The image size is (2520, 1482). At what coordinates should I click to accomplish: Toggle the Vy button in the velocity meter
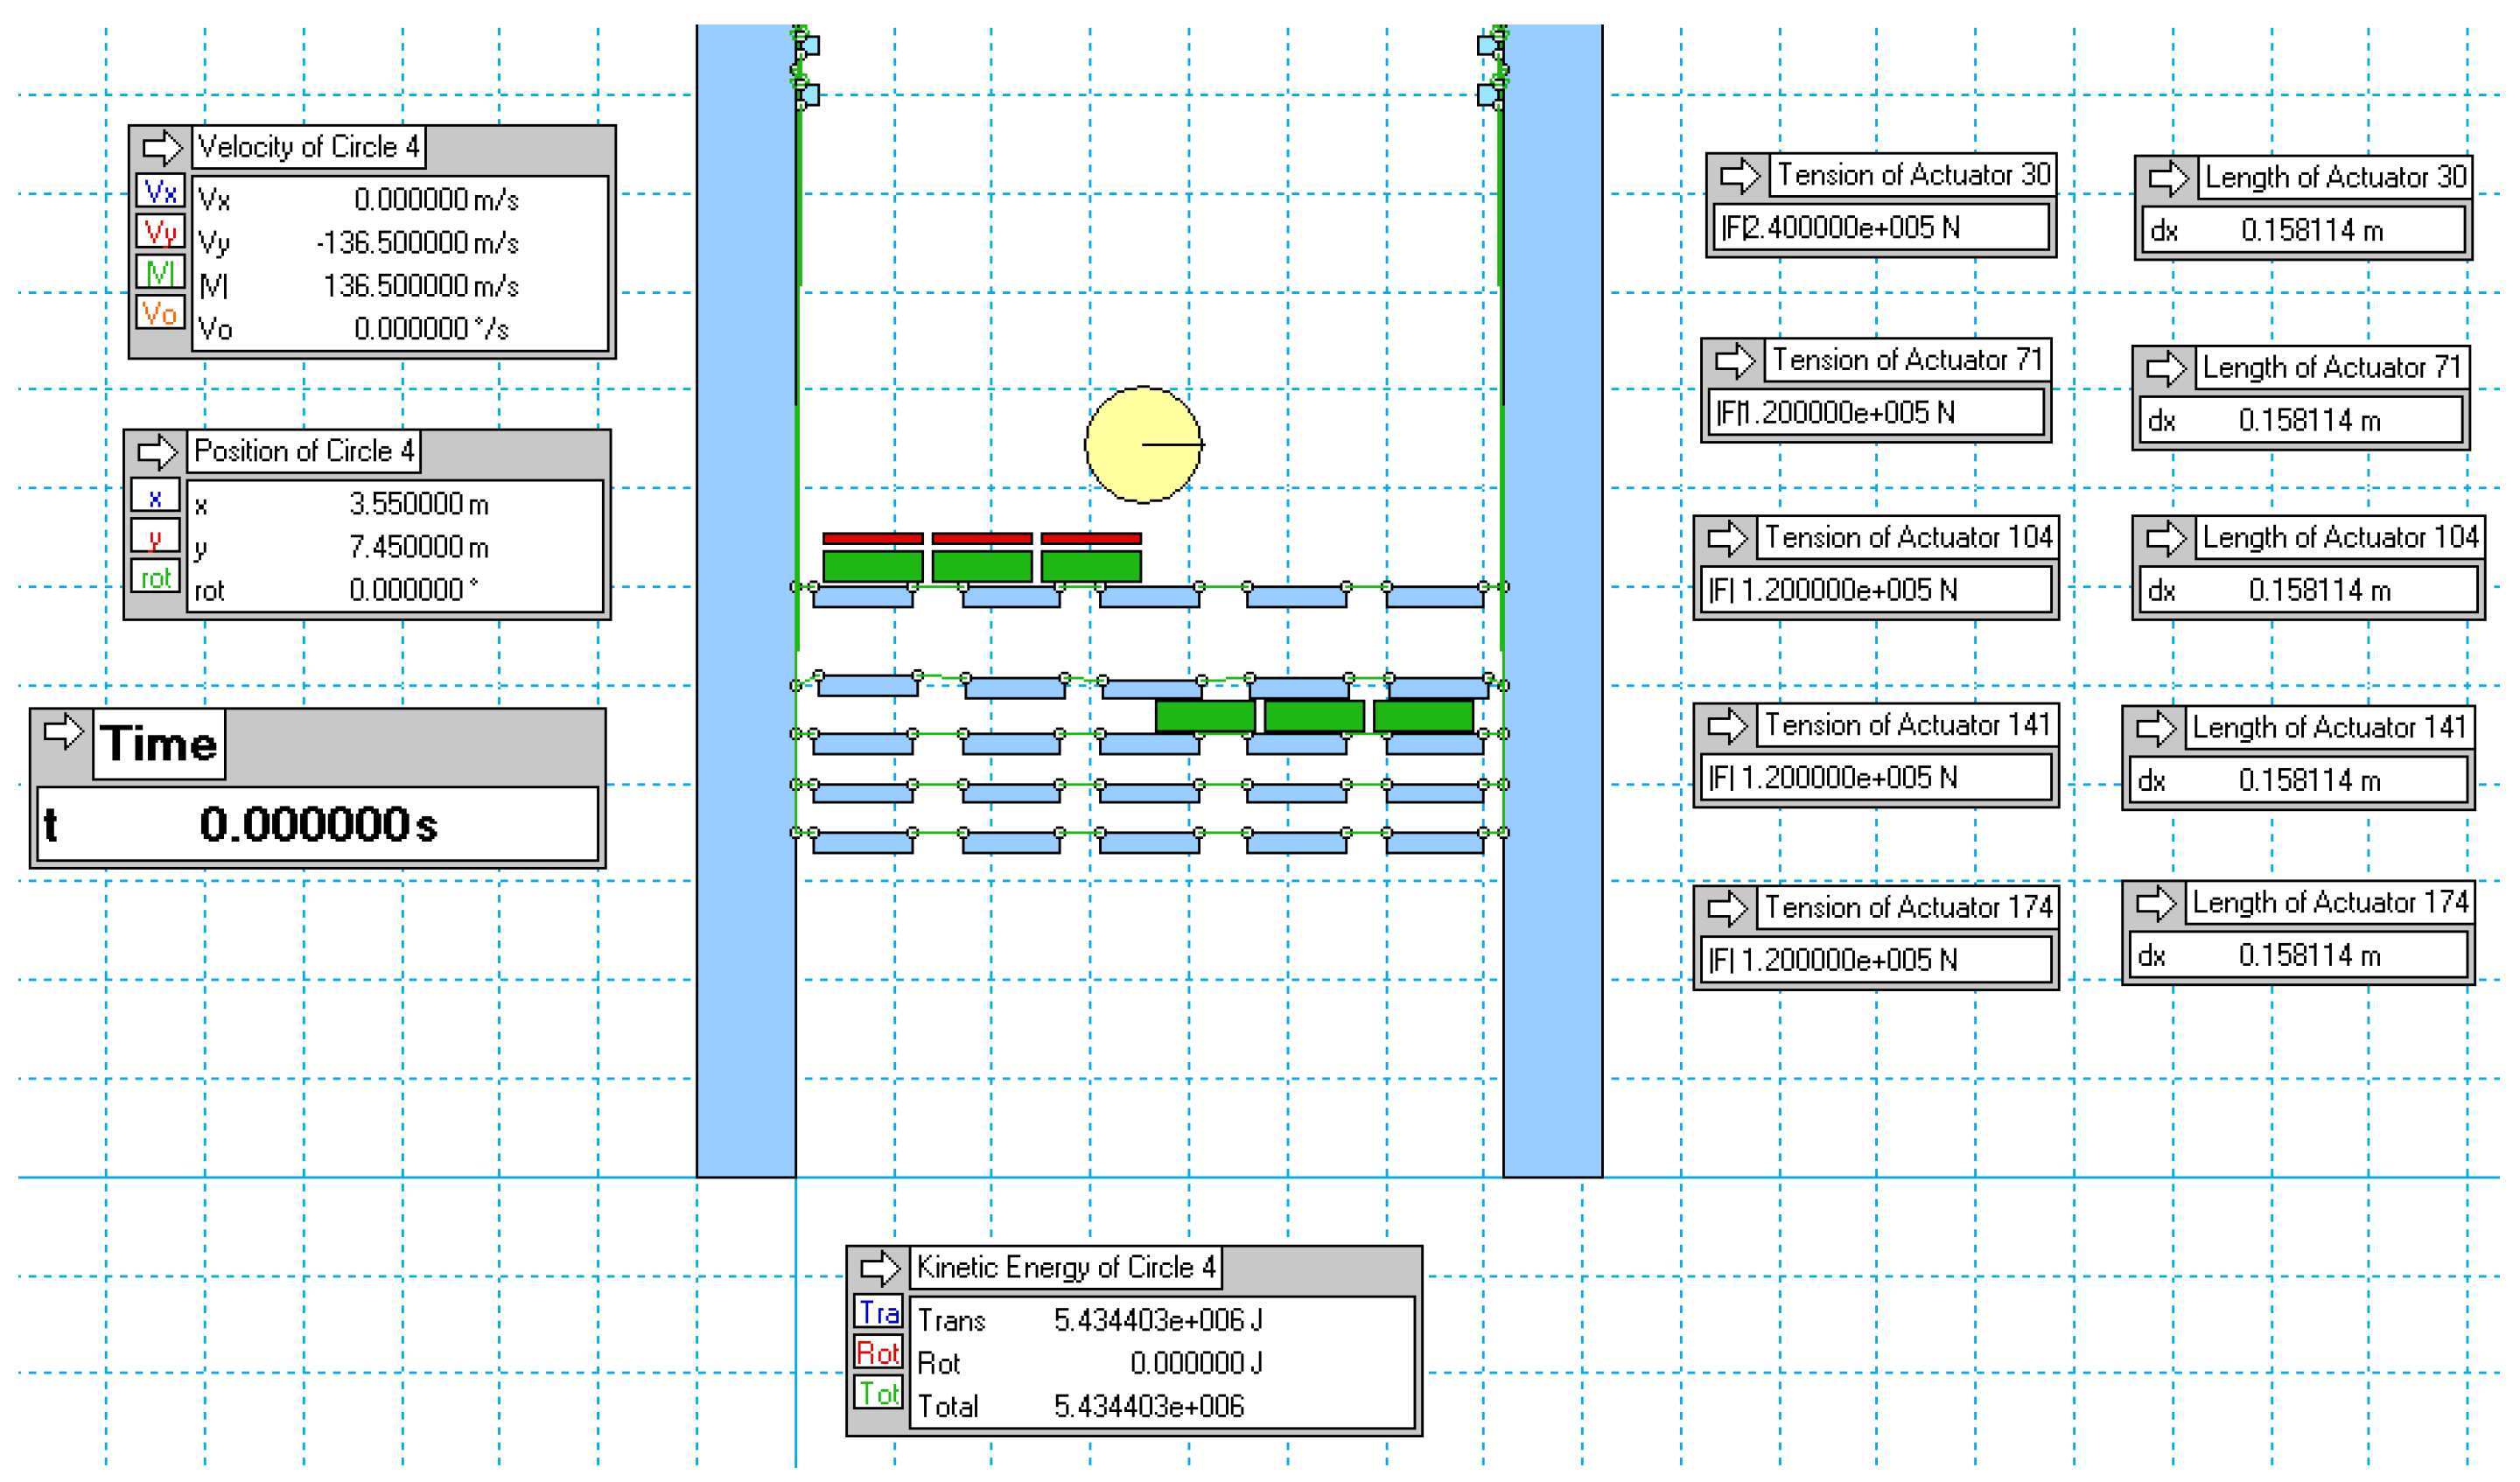tap(160, 232)
